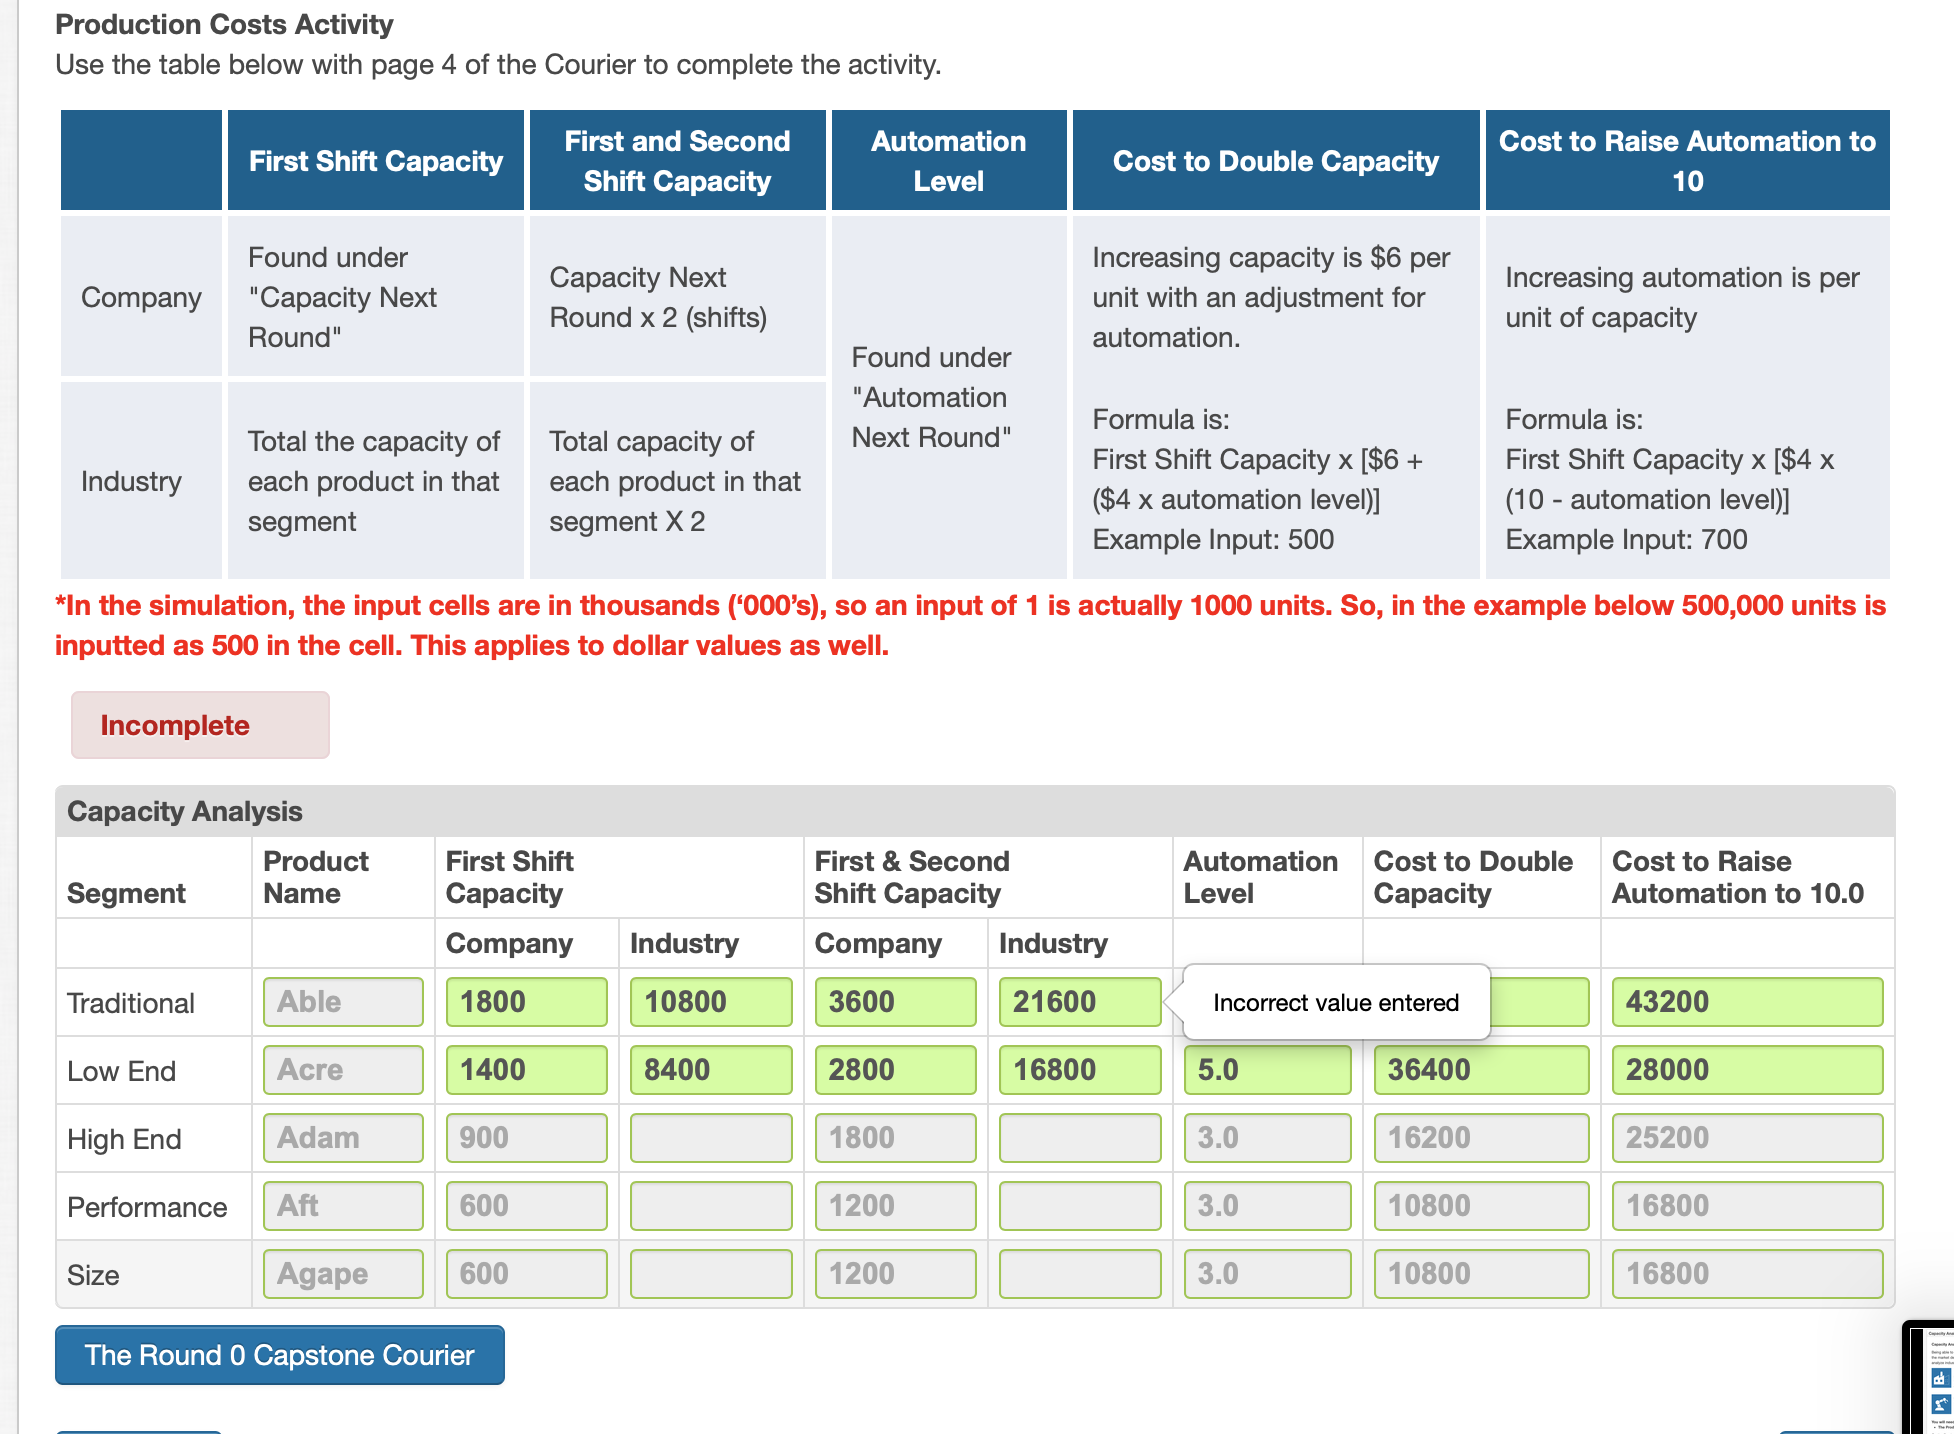Select the Size Cost to Double Capacity field
Image resolution: width=1954 pixels, height=1434 pixels.
(1480, 1273)
